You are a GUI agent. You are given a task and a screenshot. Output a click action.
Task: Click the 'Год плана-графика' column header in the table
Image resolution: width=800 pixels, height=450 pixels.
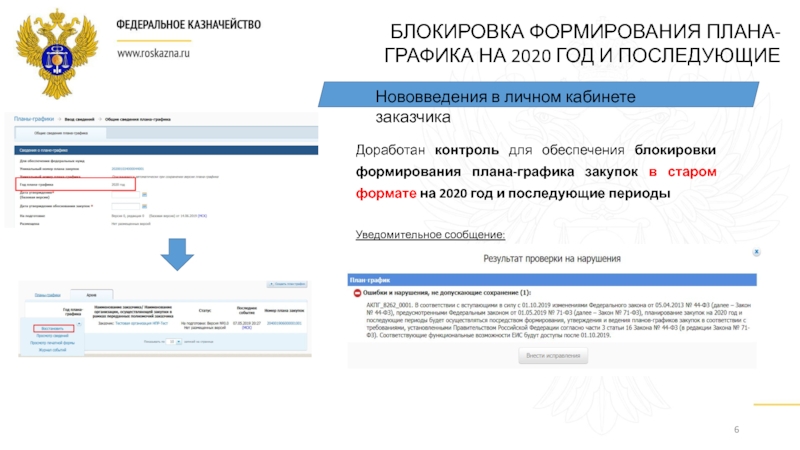(73, 312)
